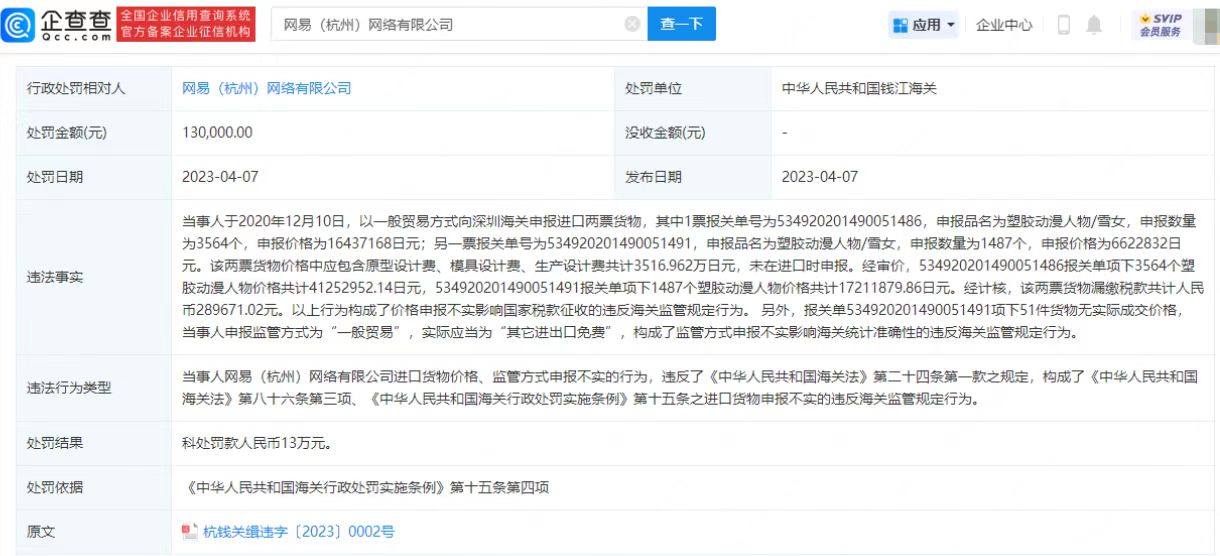1220x556 pixels.
Task: Open SVIP 会员服务
Action: tap(1160, 25)
